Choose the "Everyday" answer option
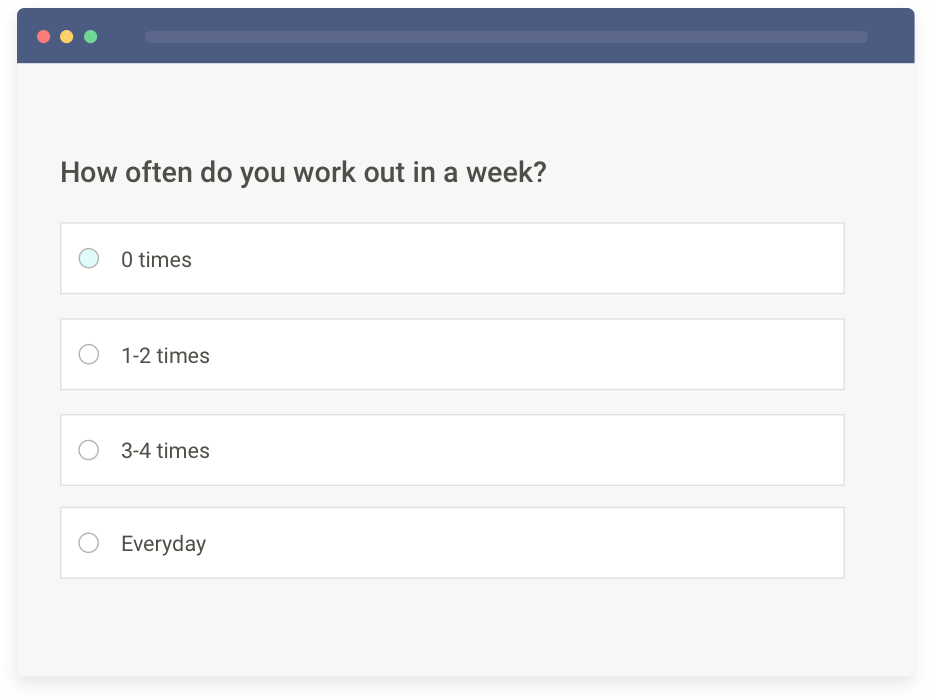Screen dimensions: 929x700 point(452,543)
